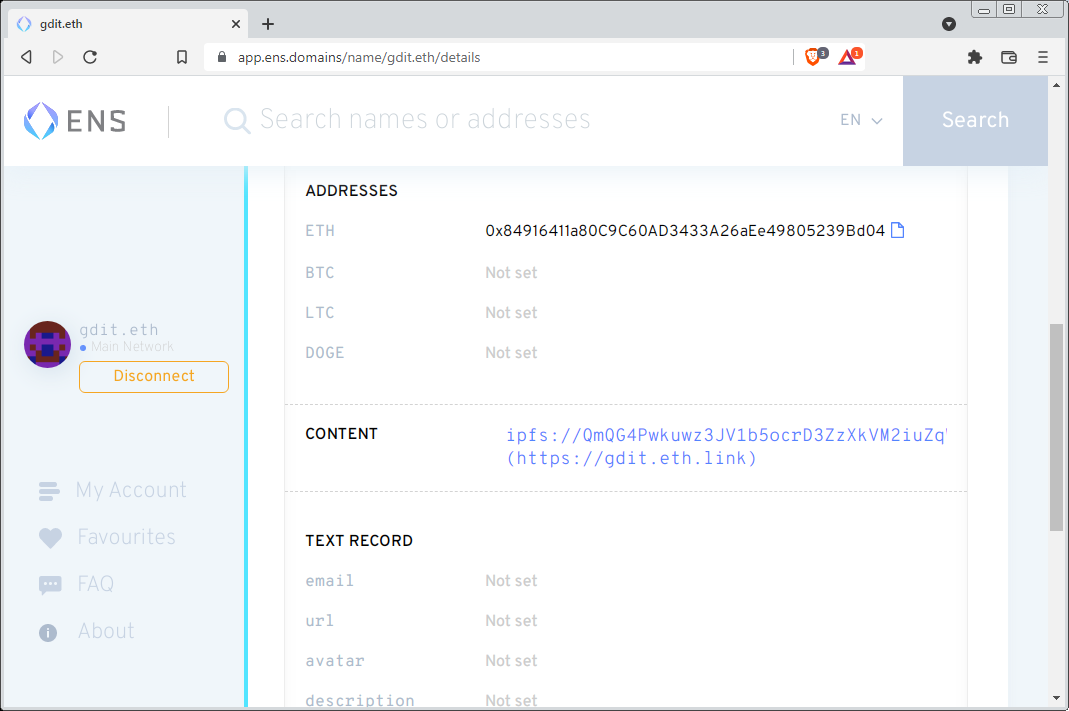
Task: Click the site lock icon in address bar
Action: click(222, 57)
